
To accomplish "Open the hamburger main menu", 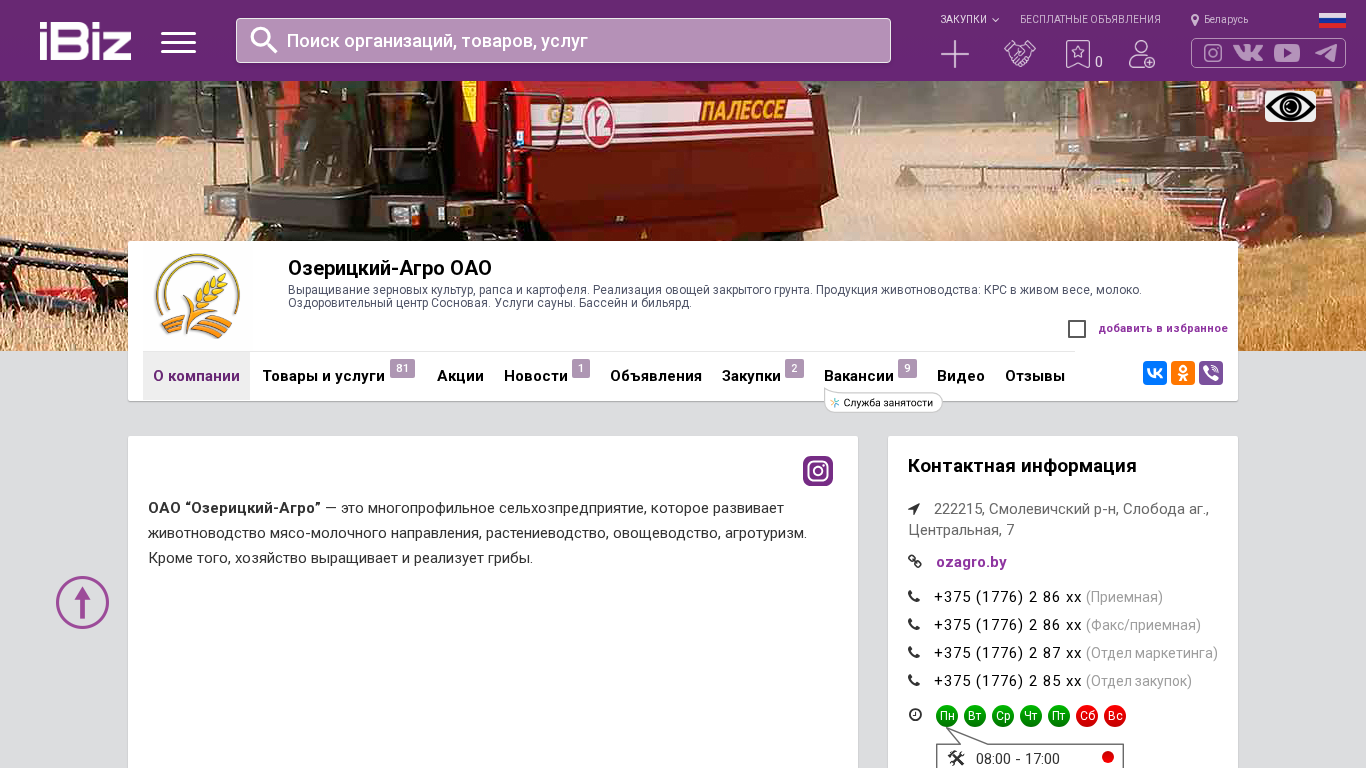I will pyautogui.click(x=179, y=42).
